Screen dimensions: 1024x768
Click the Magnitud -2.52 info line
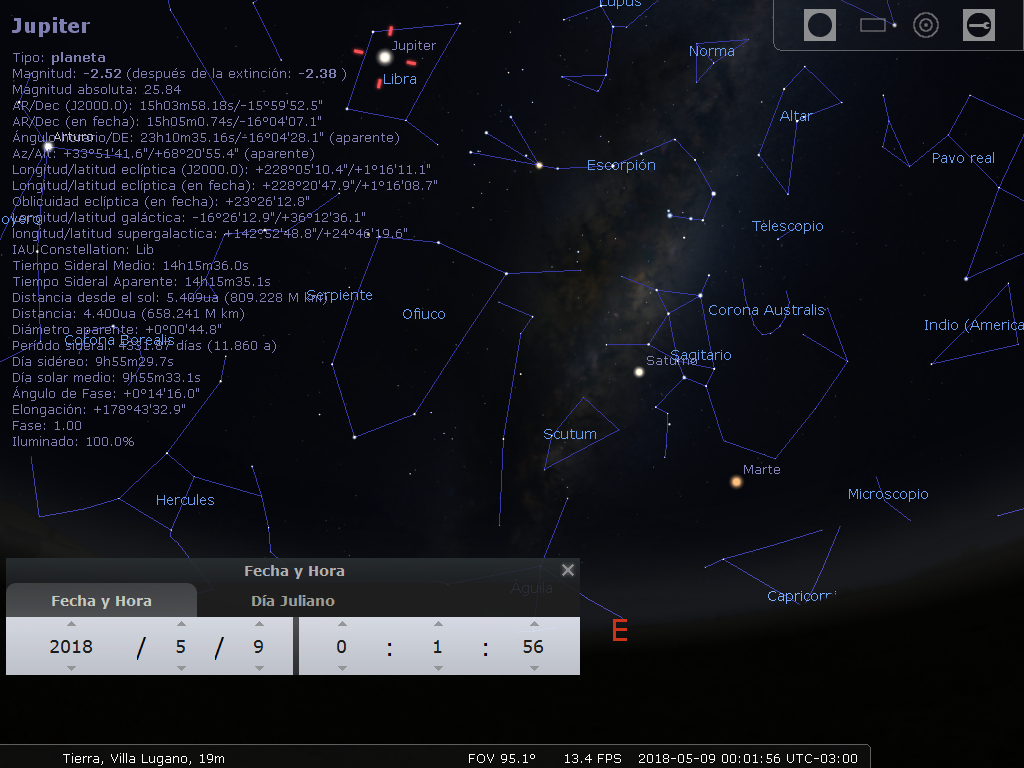[x=179, y=74]
